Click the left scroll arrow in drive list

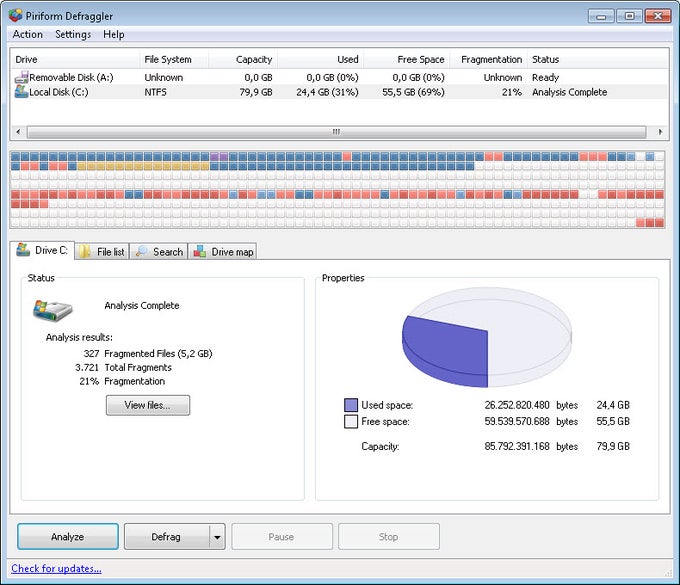click(x=18, y=131)
